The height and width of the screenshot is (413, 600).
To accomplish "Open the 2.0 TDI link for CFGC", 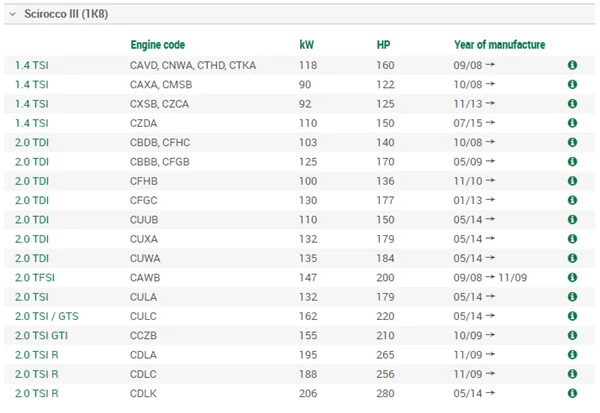I will (32, 201).
